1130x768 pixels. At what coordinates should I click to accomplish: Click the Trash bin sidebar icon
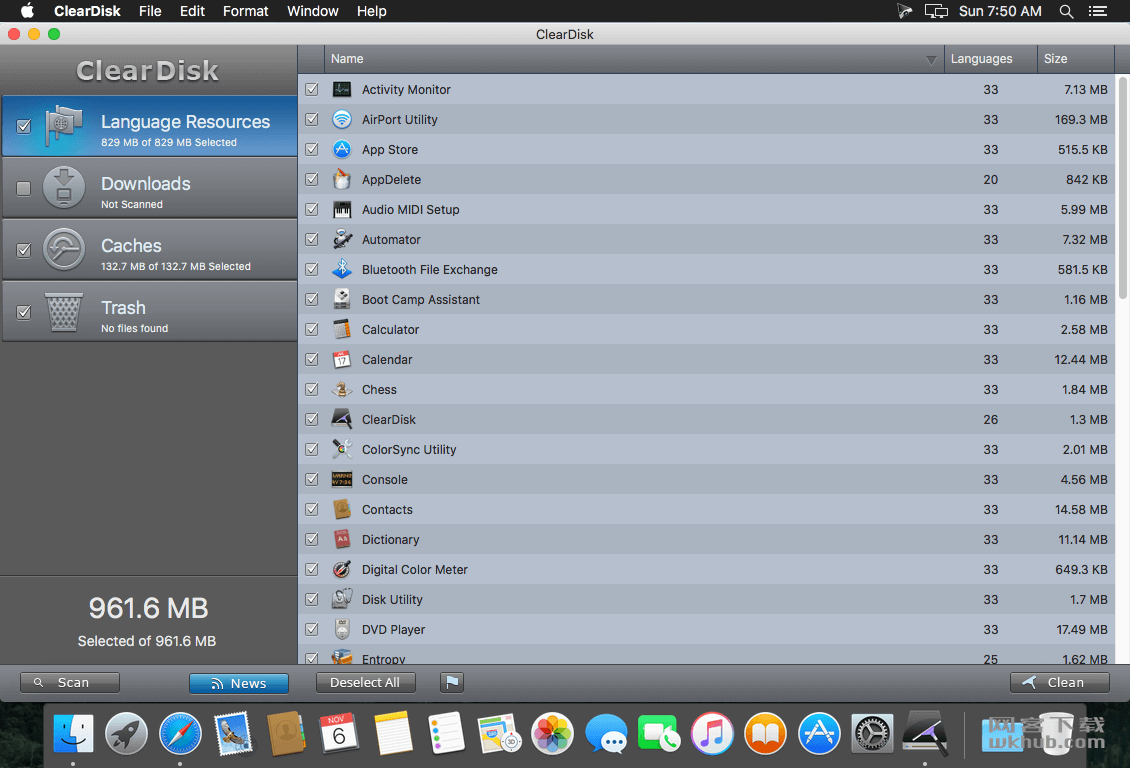pos(64,312)
